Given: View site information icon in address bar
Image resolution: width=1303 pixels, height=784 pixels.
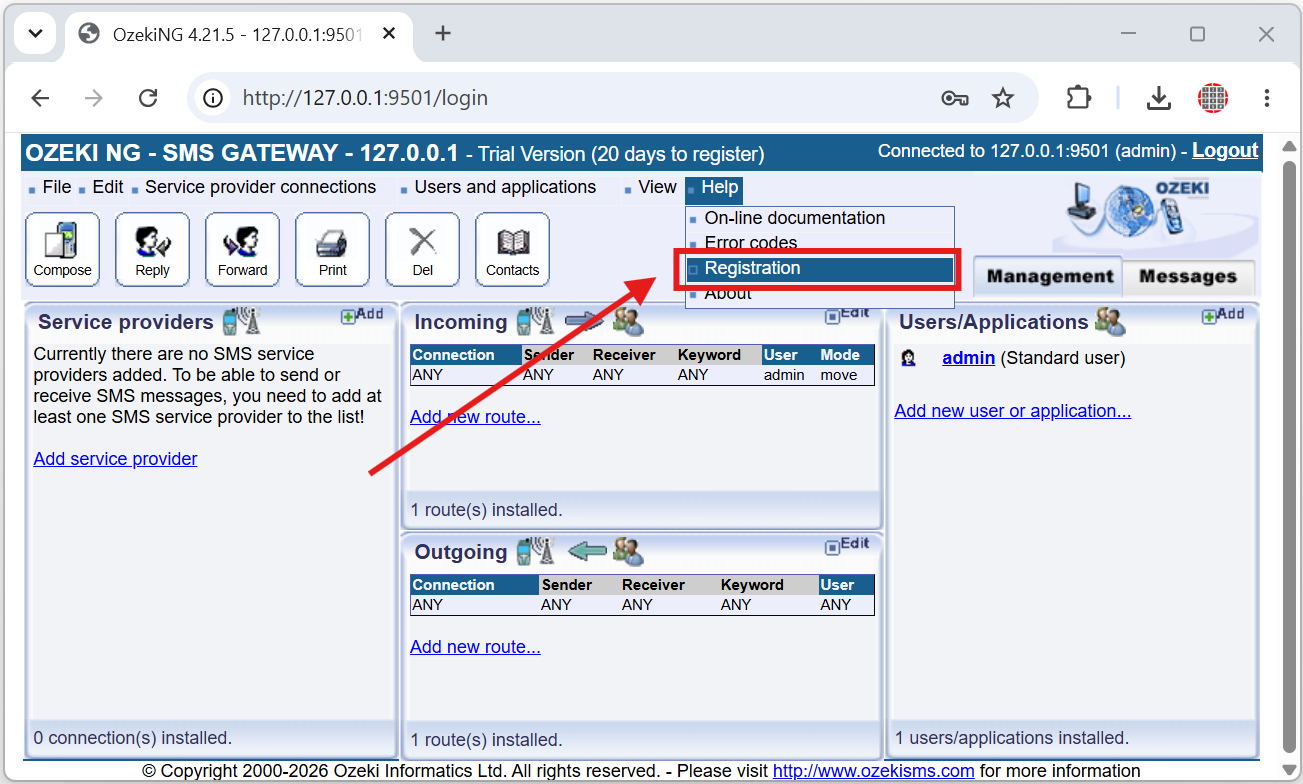Looking at the screenshot, I should click(x=212, y=98).
